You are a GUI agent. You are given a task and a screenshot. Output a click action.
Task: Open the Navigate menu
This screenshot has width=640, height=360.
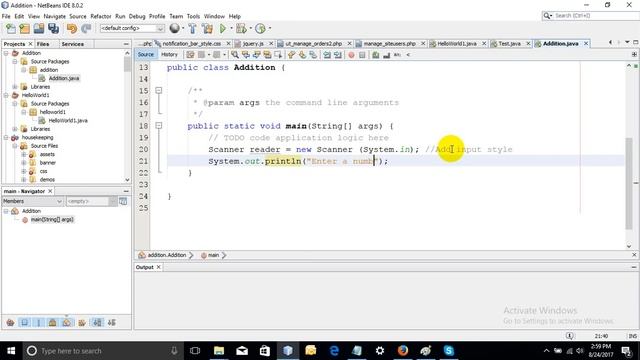(55, 16)
